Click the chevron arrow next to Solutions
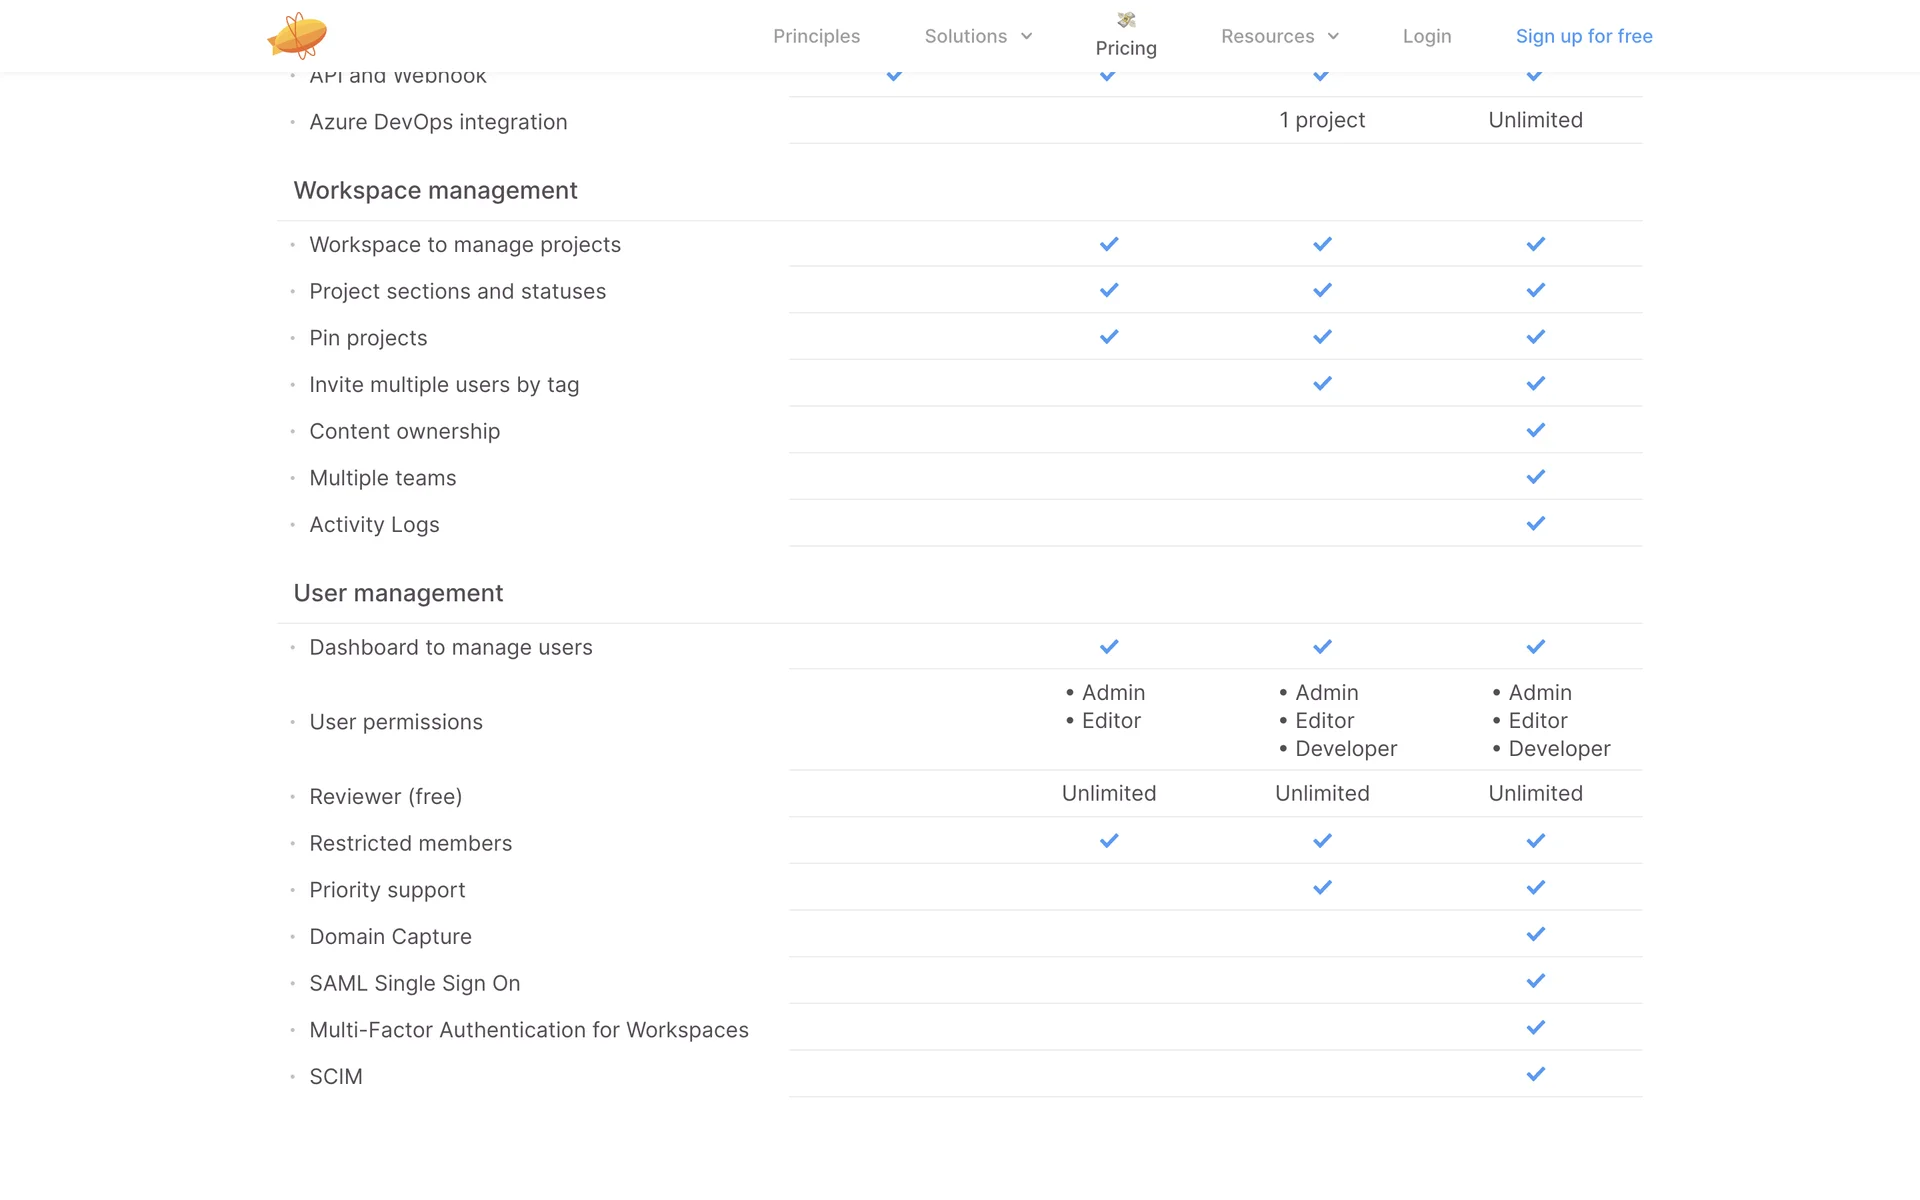1920x1200 pixels. [x=1027, y=36]
